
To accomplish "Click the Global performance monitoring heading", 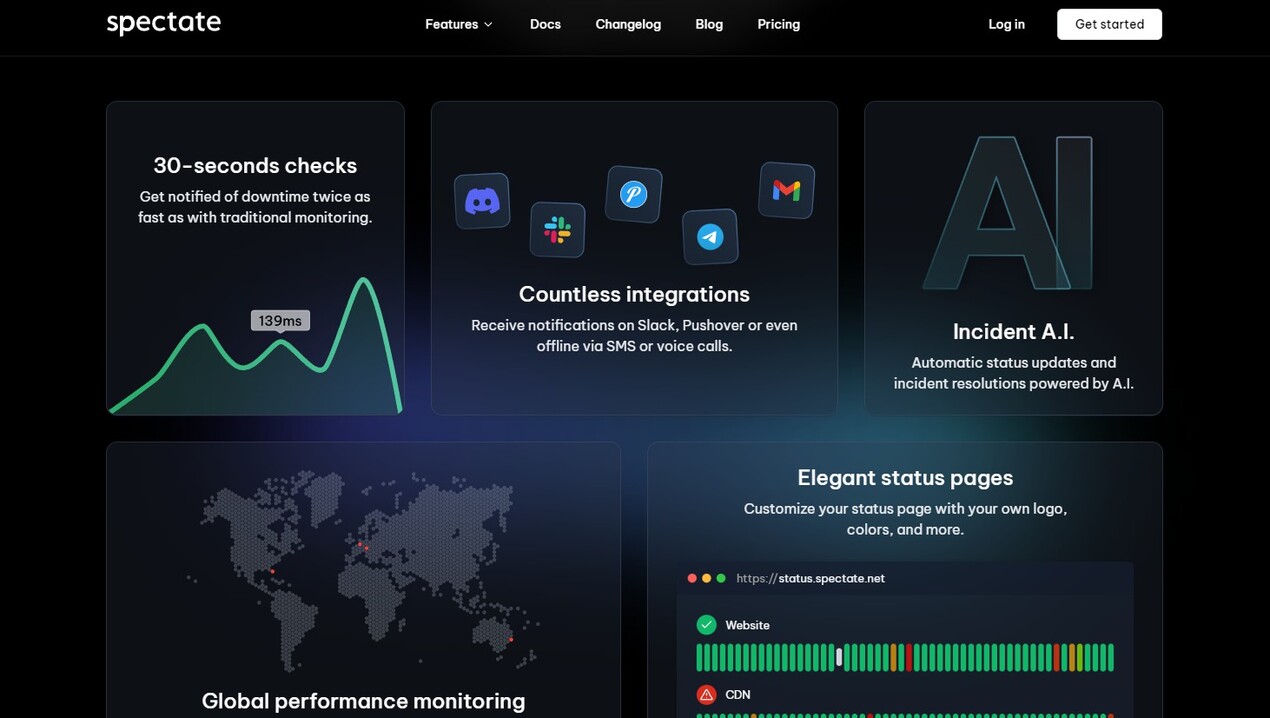I will (363, 700).
